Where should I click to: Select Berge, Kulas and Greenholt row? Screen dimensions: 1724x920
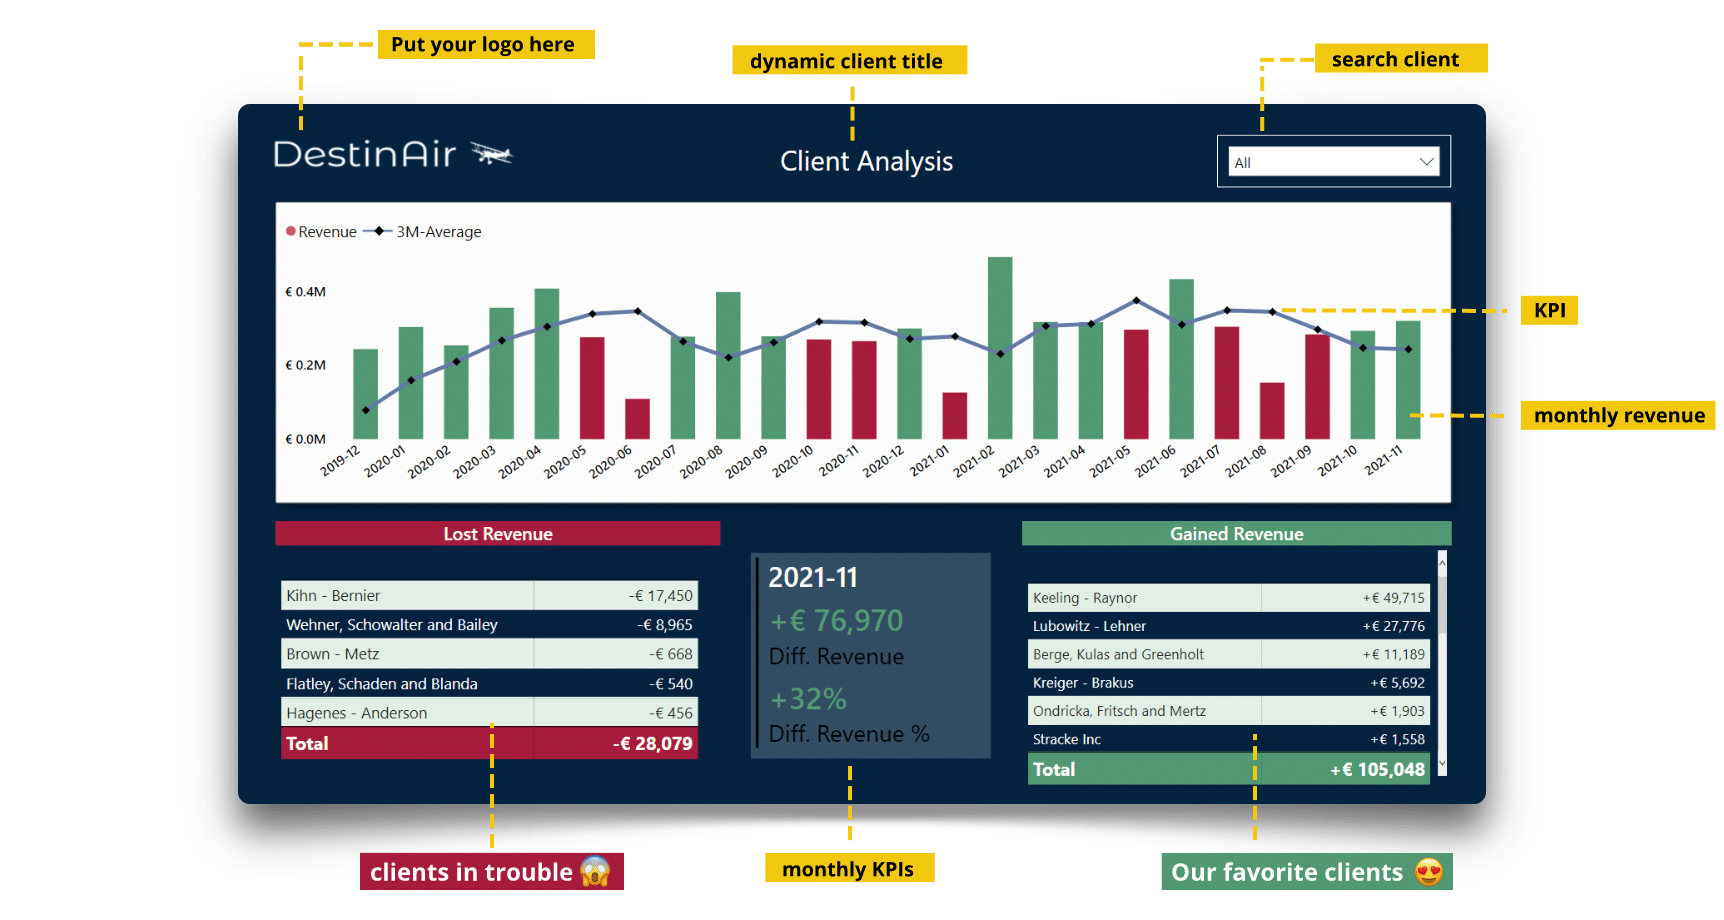[1229, 655]
